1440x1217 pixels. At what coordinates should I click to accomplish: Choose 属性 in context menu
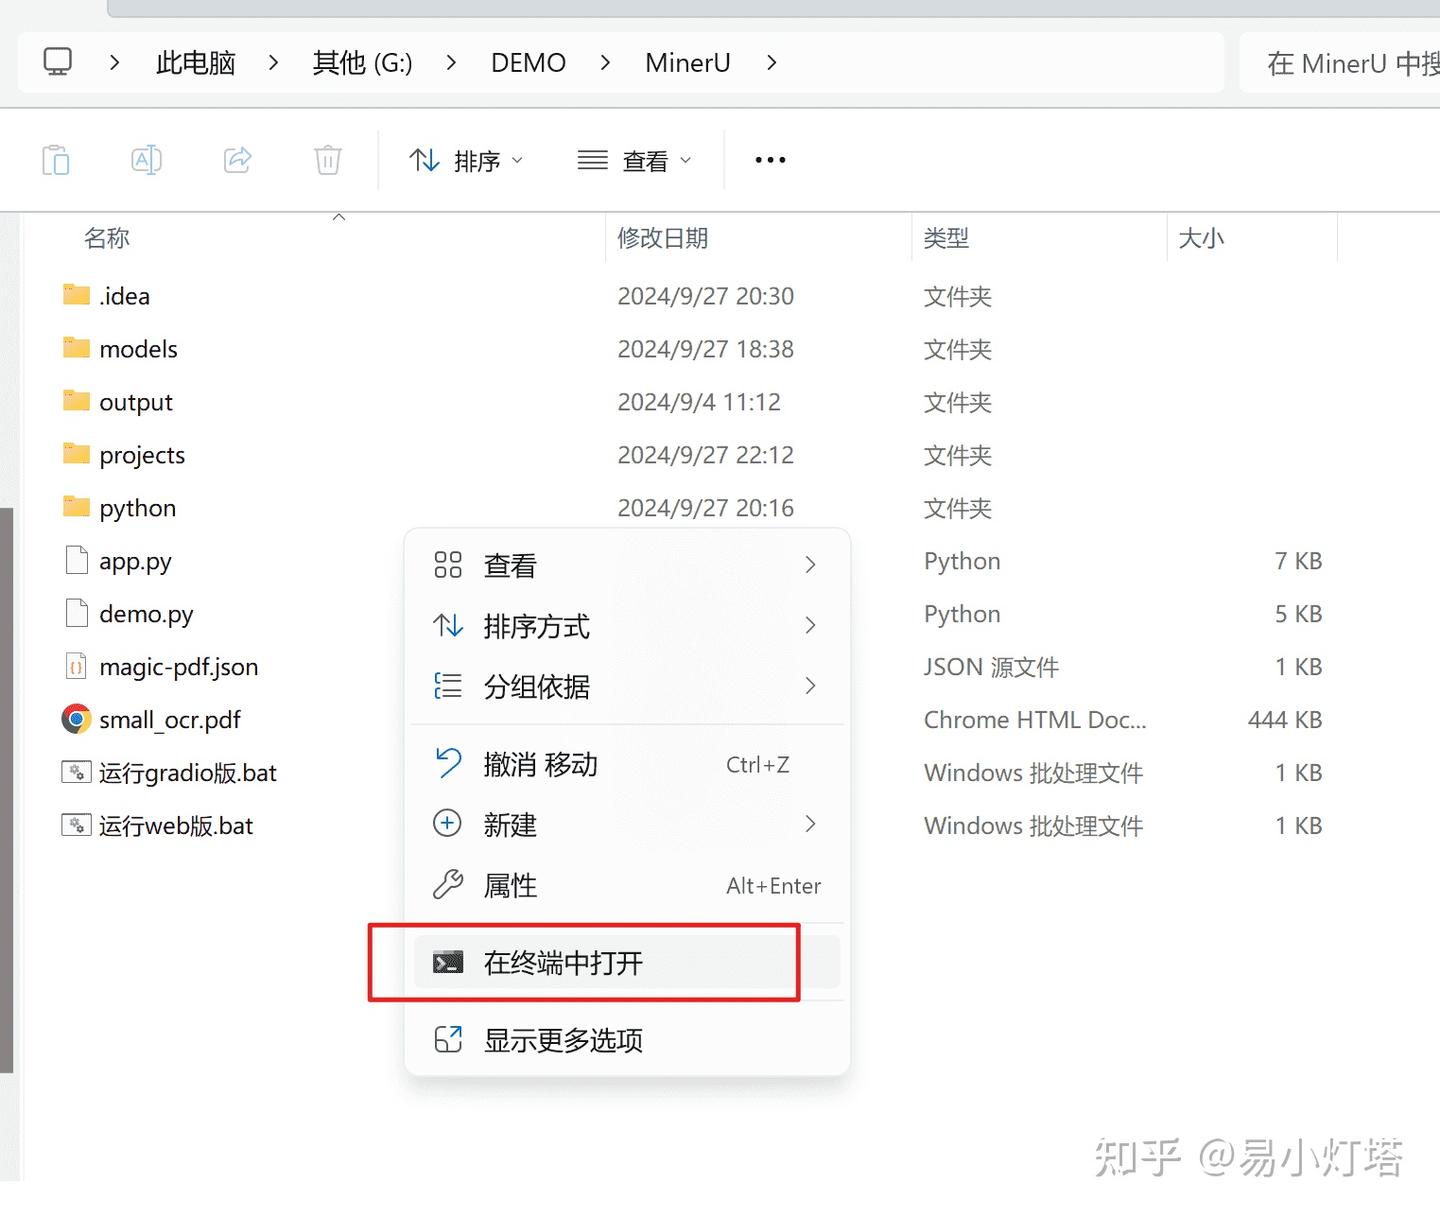[627, 885]
